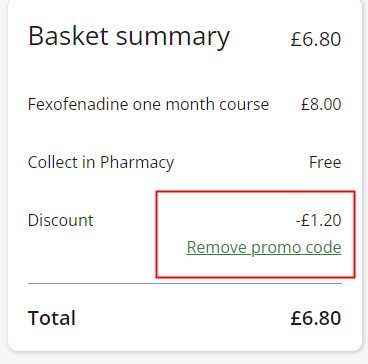The width and height of the screenshot is (368, 364).
Task: Click the Basket summary heading
Action: tap(129, 37)
